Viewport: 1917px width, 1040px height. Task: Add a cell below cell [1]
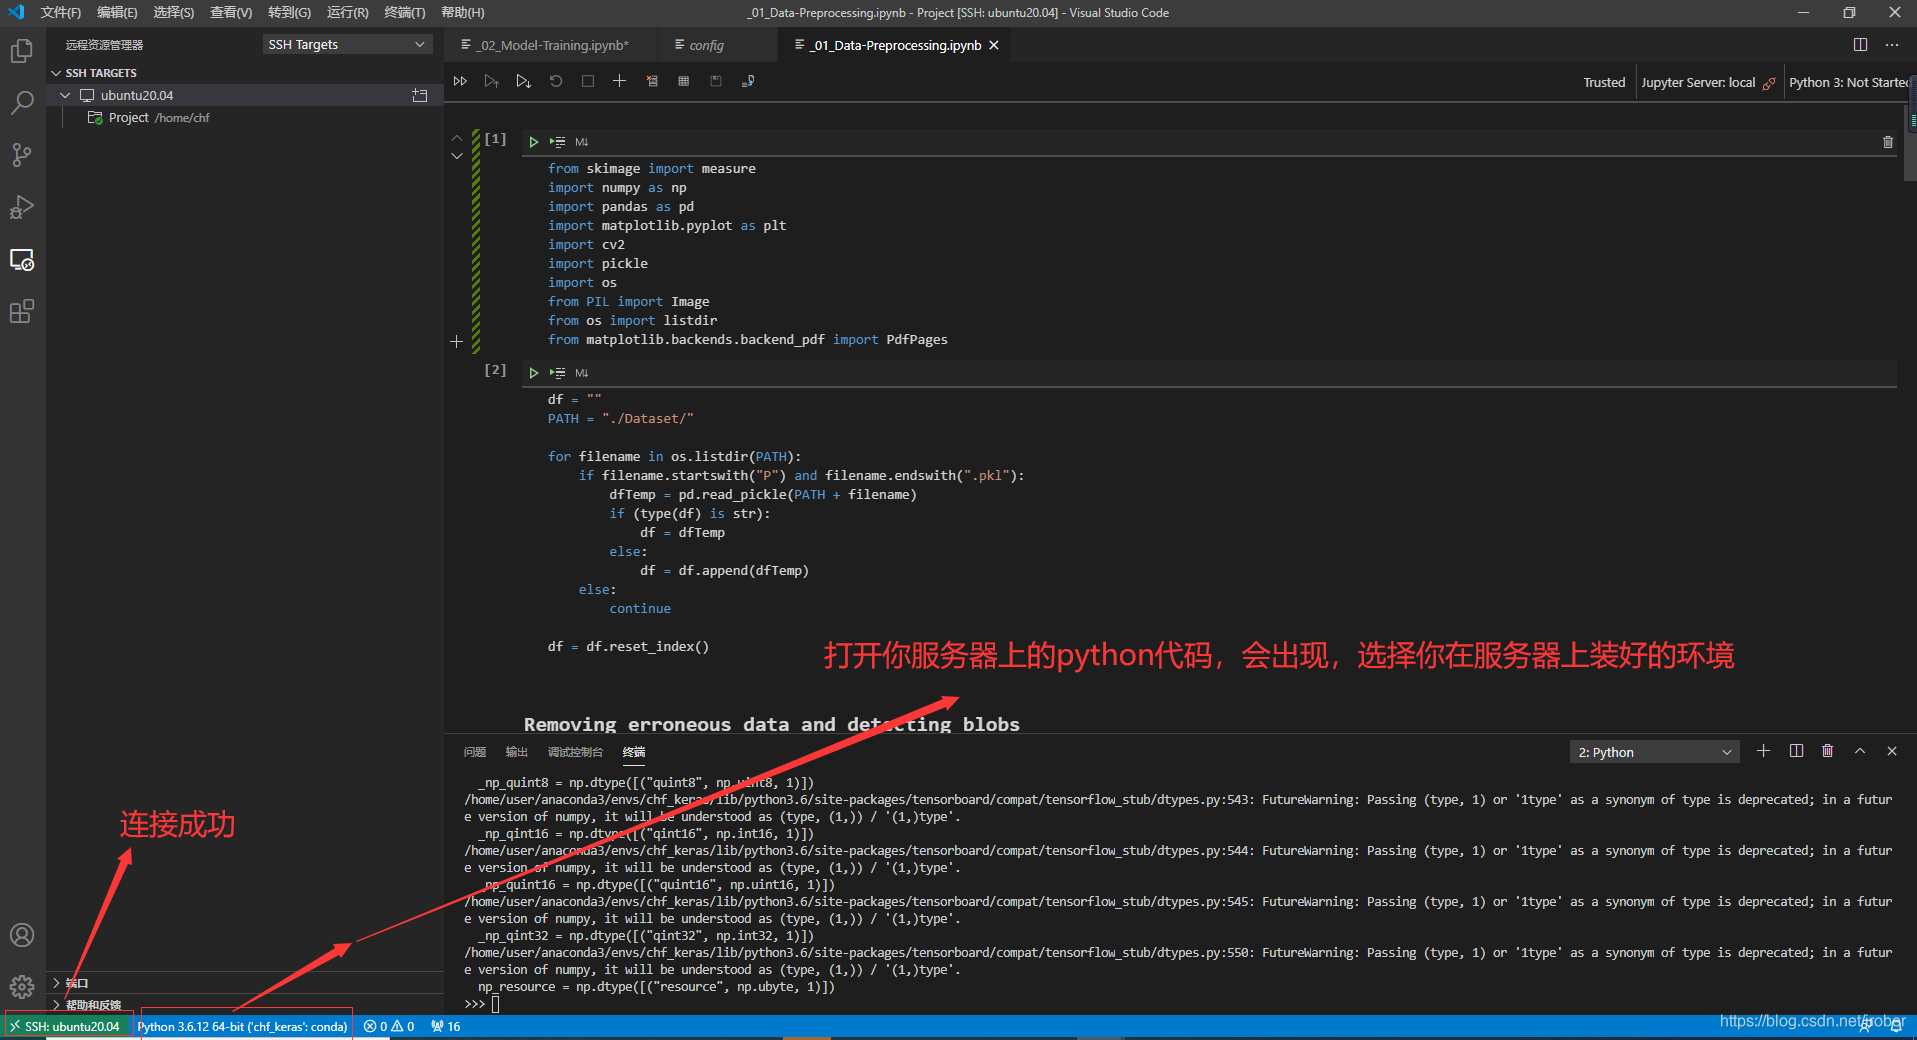point(457,342)
